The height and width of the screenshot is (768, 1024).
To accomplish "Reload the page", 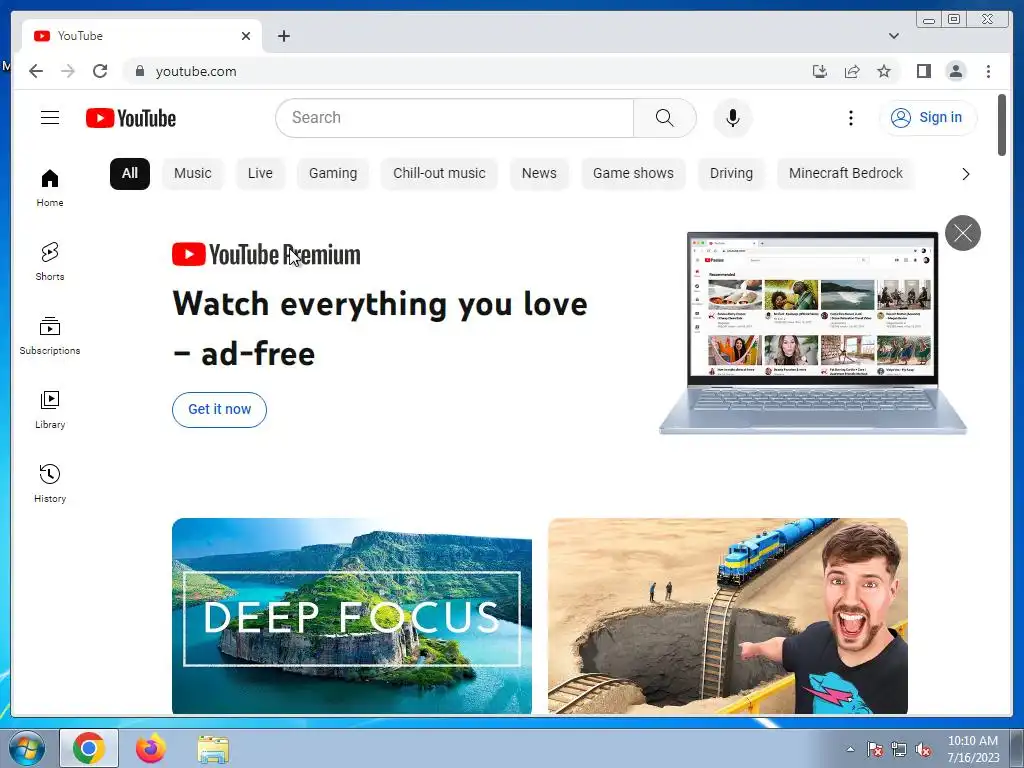I will (100, 71).
